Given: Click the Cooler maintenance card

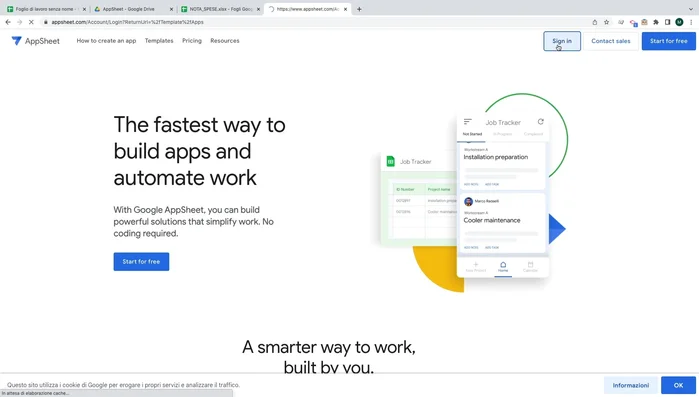Looking at the screenshot, I should [x=501, y=223].
